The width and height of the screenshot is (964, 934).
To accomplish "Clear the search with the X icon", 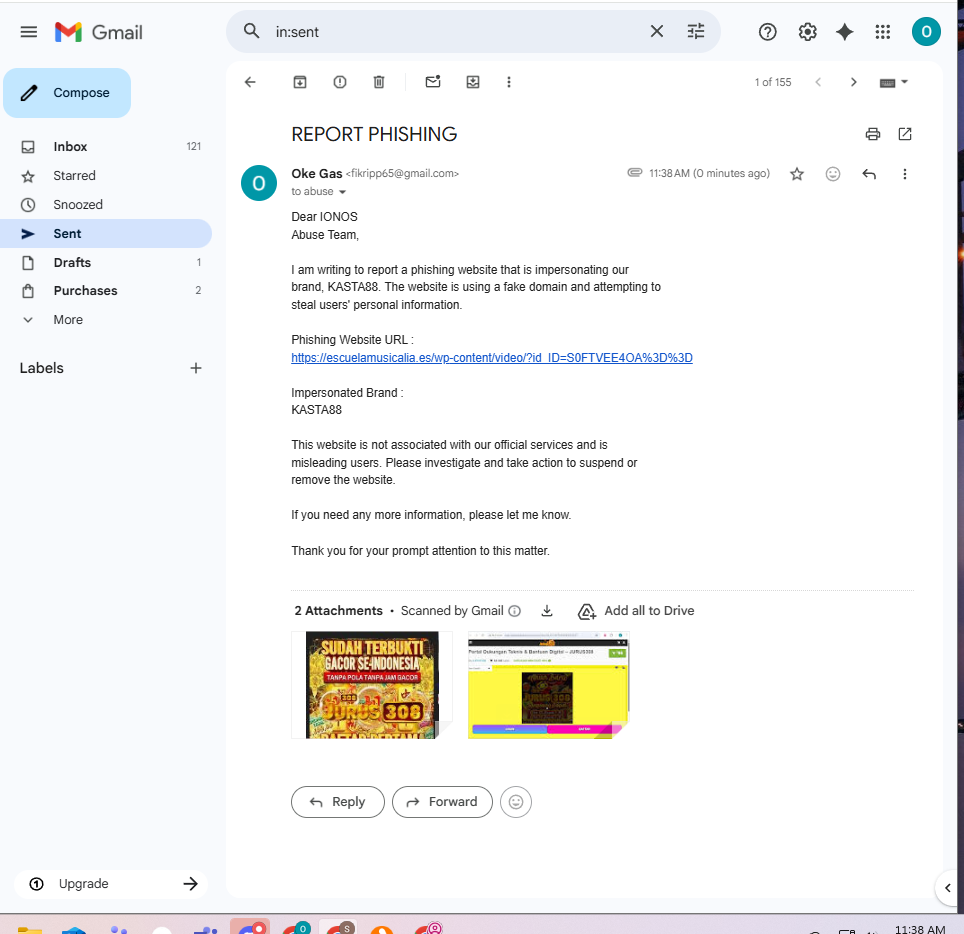I will tap(657, 31).
